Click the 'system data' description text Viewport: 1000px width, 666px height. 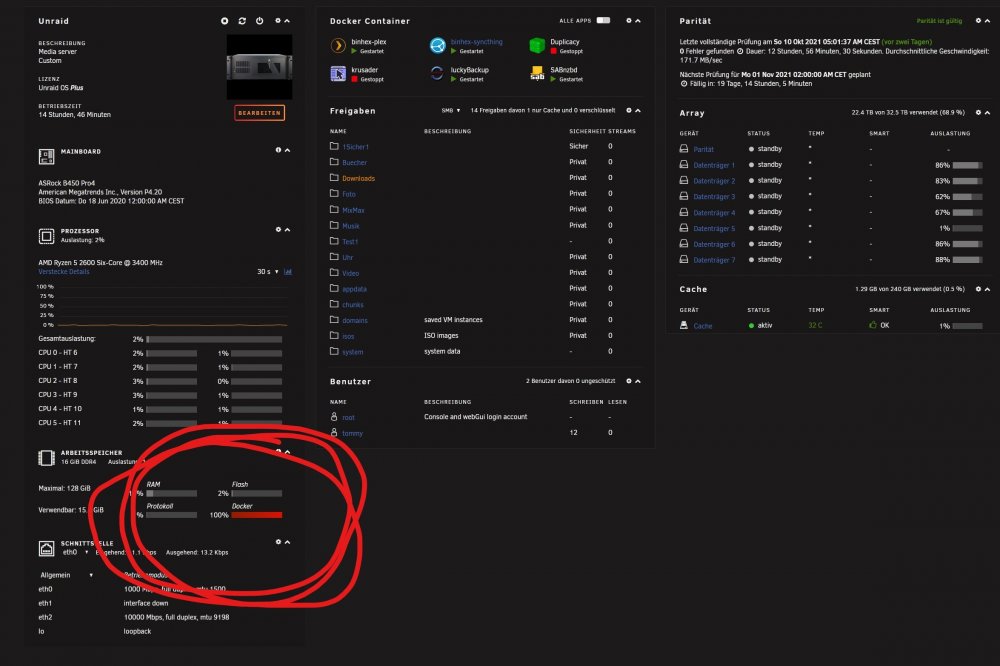442,352
